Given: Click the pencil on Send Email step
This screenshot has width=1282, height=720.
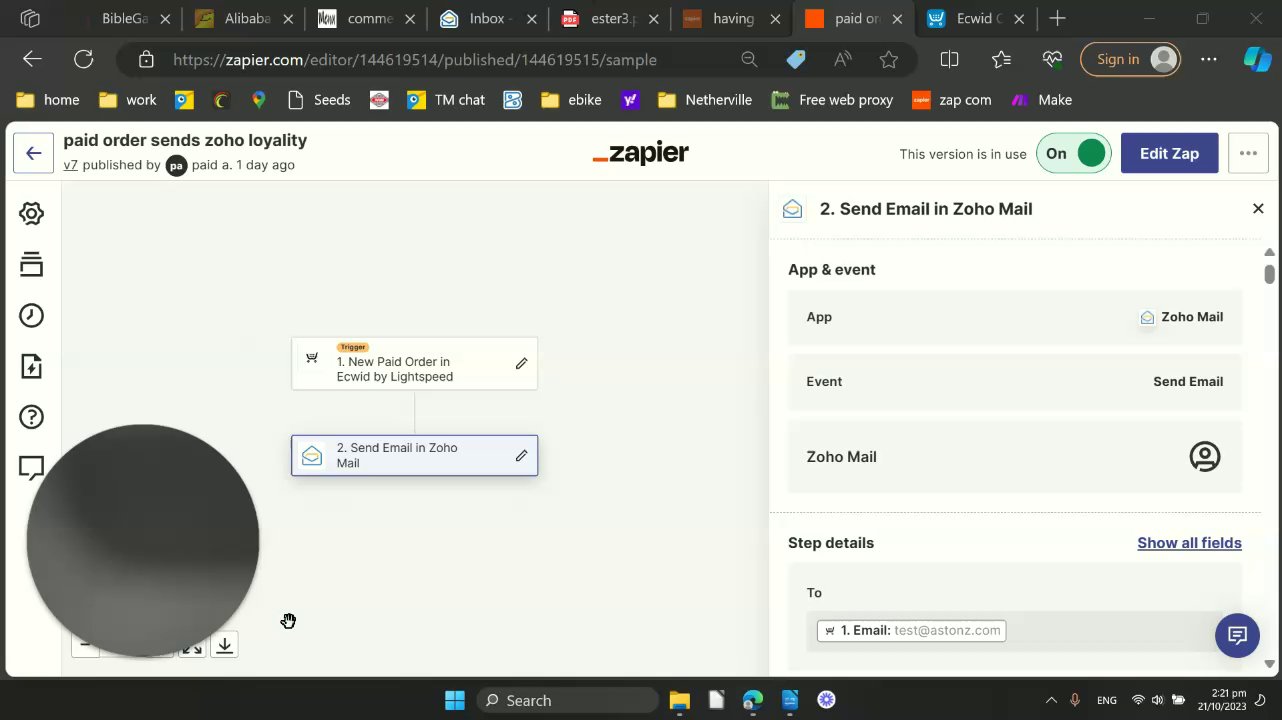Looking at the screenshot, I should coord(521,455).
